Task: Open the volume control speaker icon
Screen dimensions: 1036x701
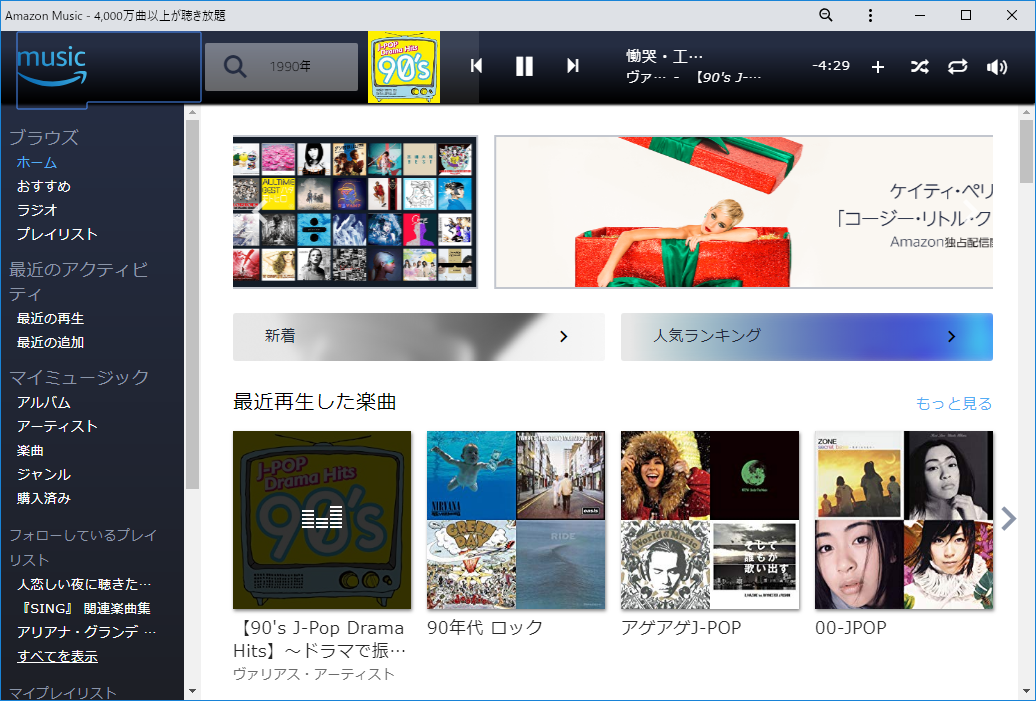Action: 996,67
